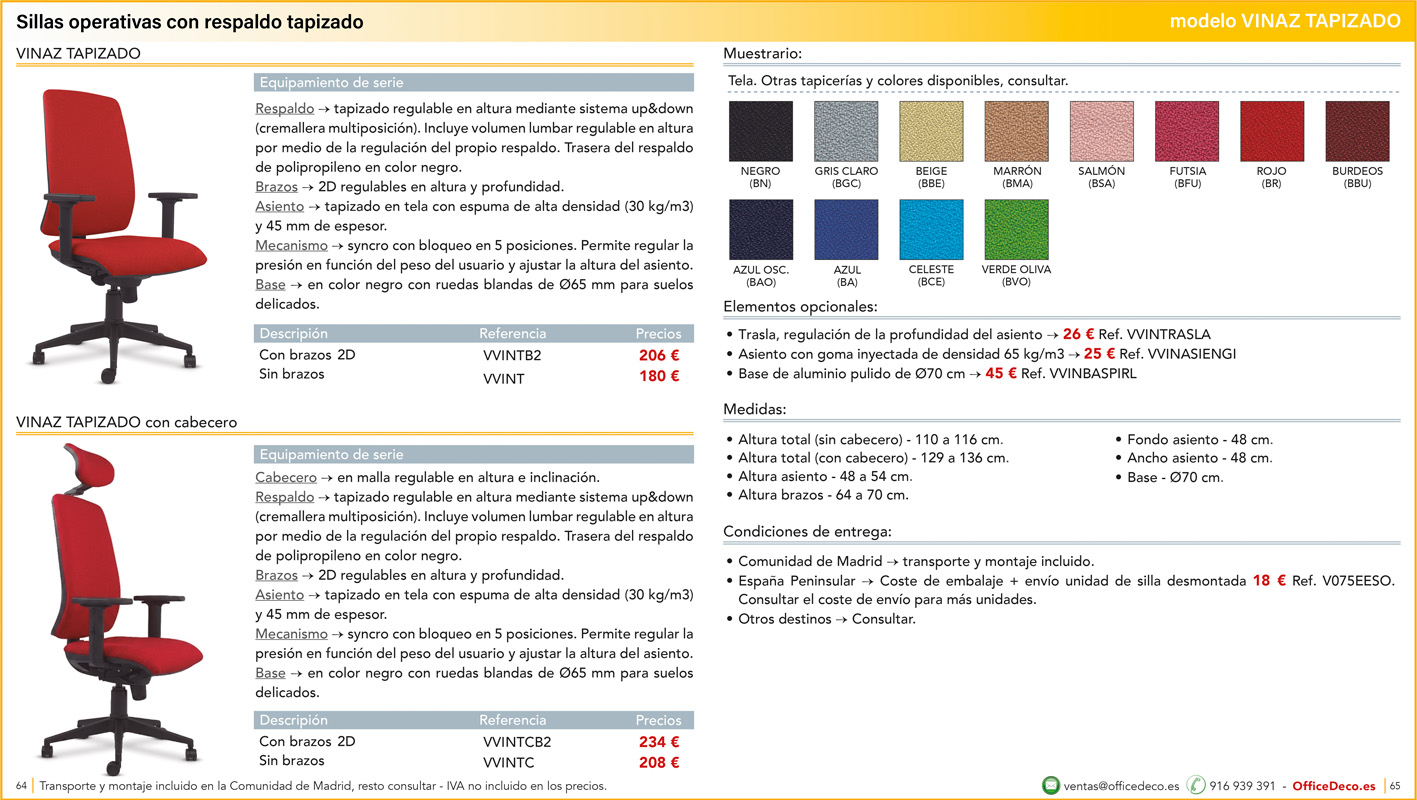Click the 'modelo VINAZ TAPIZADO' header title
Screen dimensions: 1417x800
[1285, 21]
